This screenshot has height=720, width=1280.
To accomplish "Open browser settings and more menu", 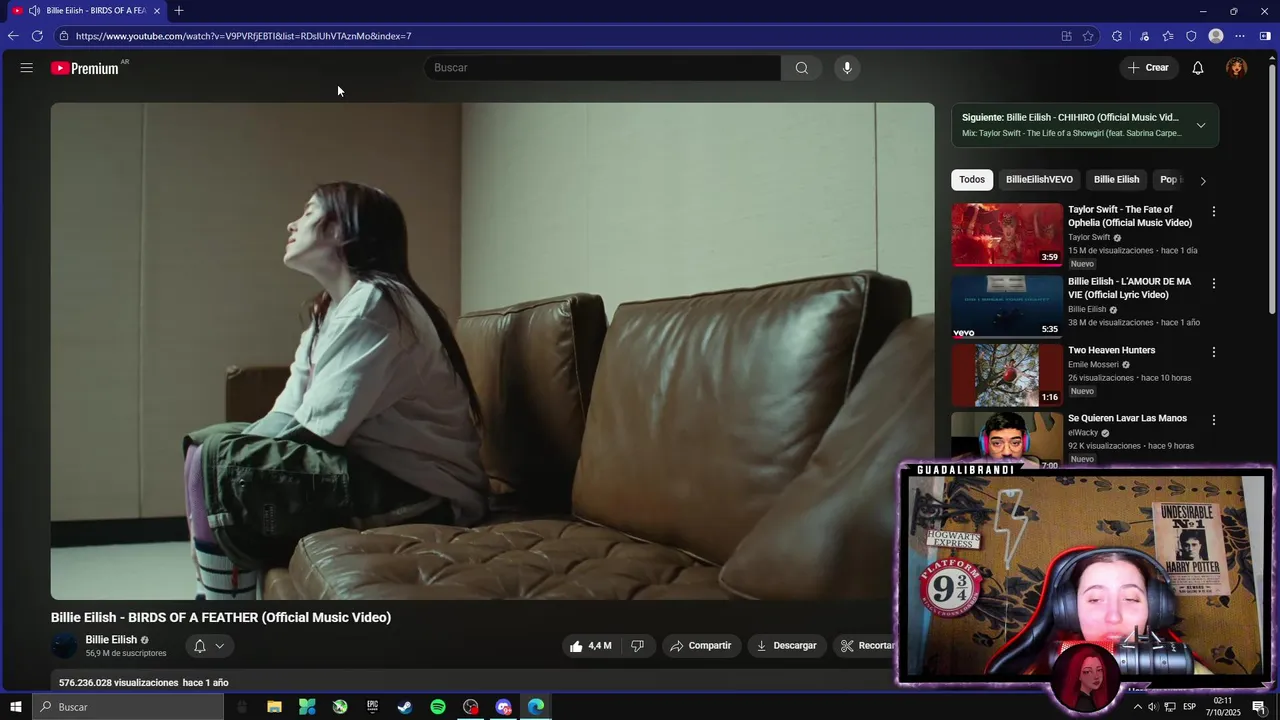I will pos(1240,36).
